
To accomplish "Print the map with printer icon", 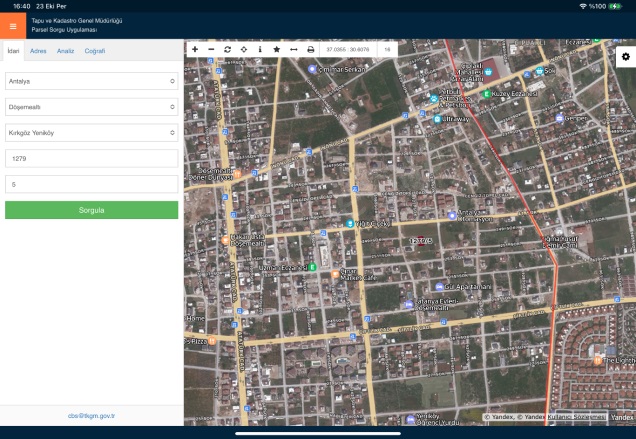I will 310,49.
